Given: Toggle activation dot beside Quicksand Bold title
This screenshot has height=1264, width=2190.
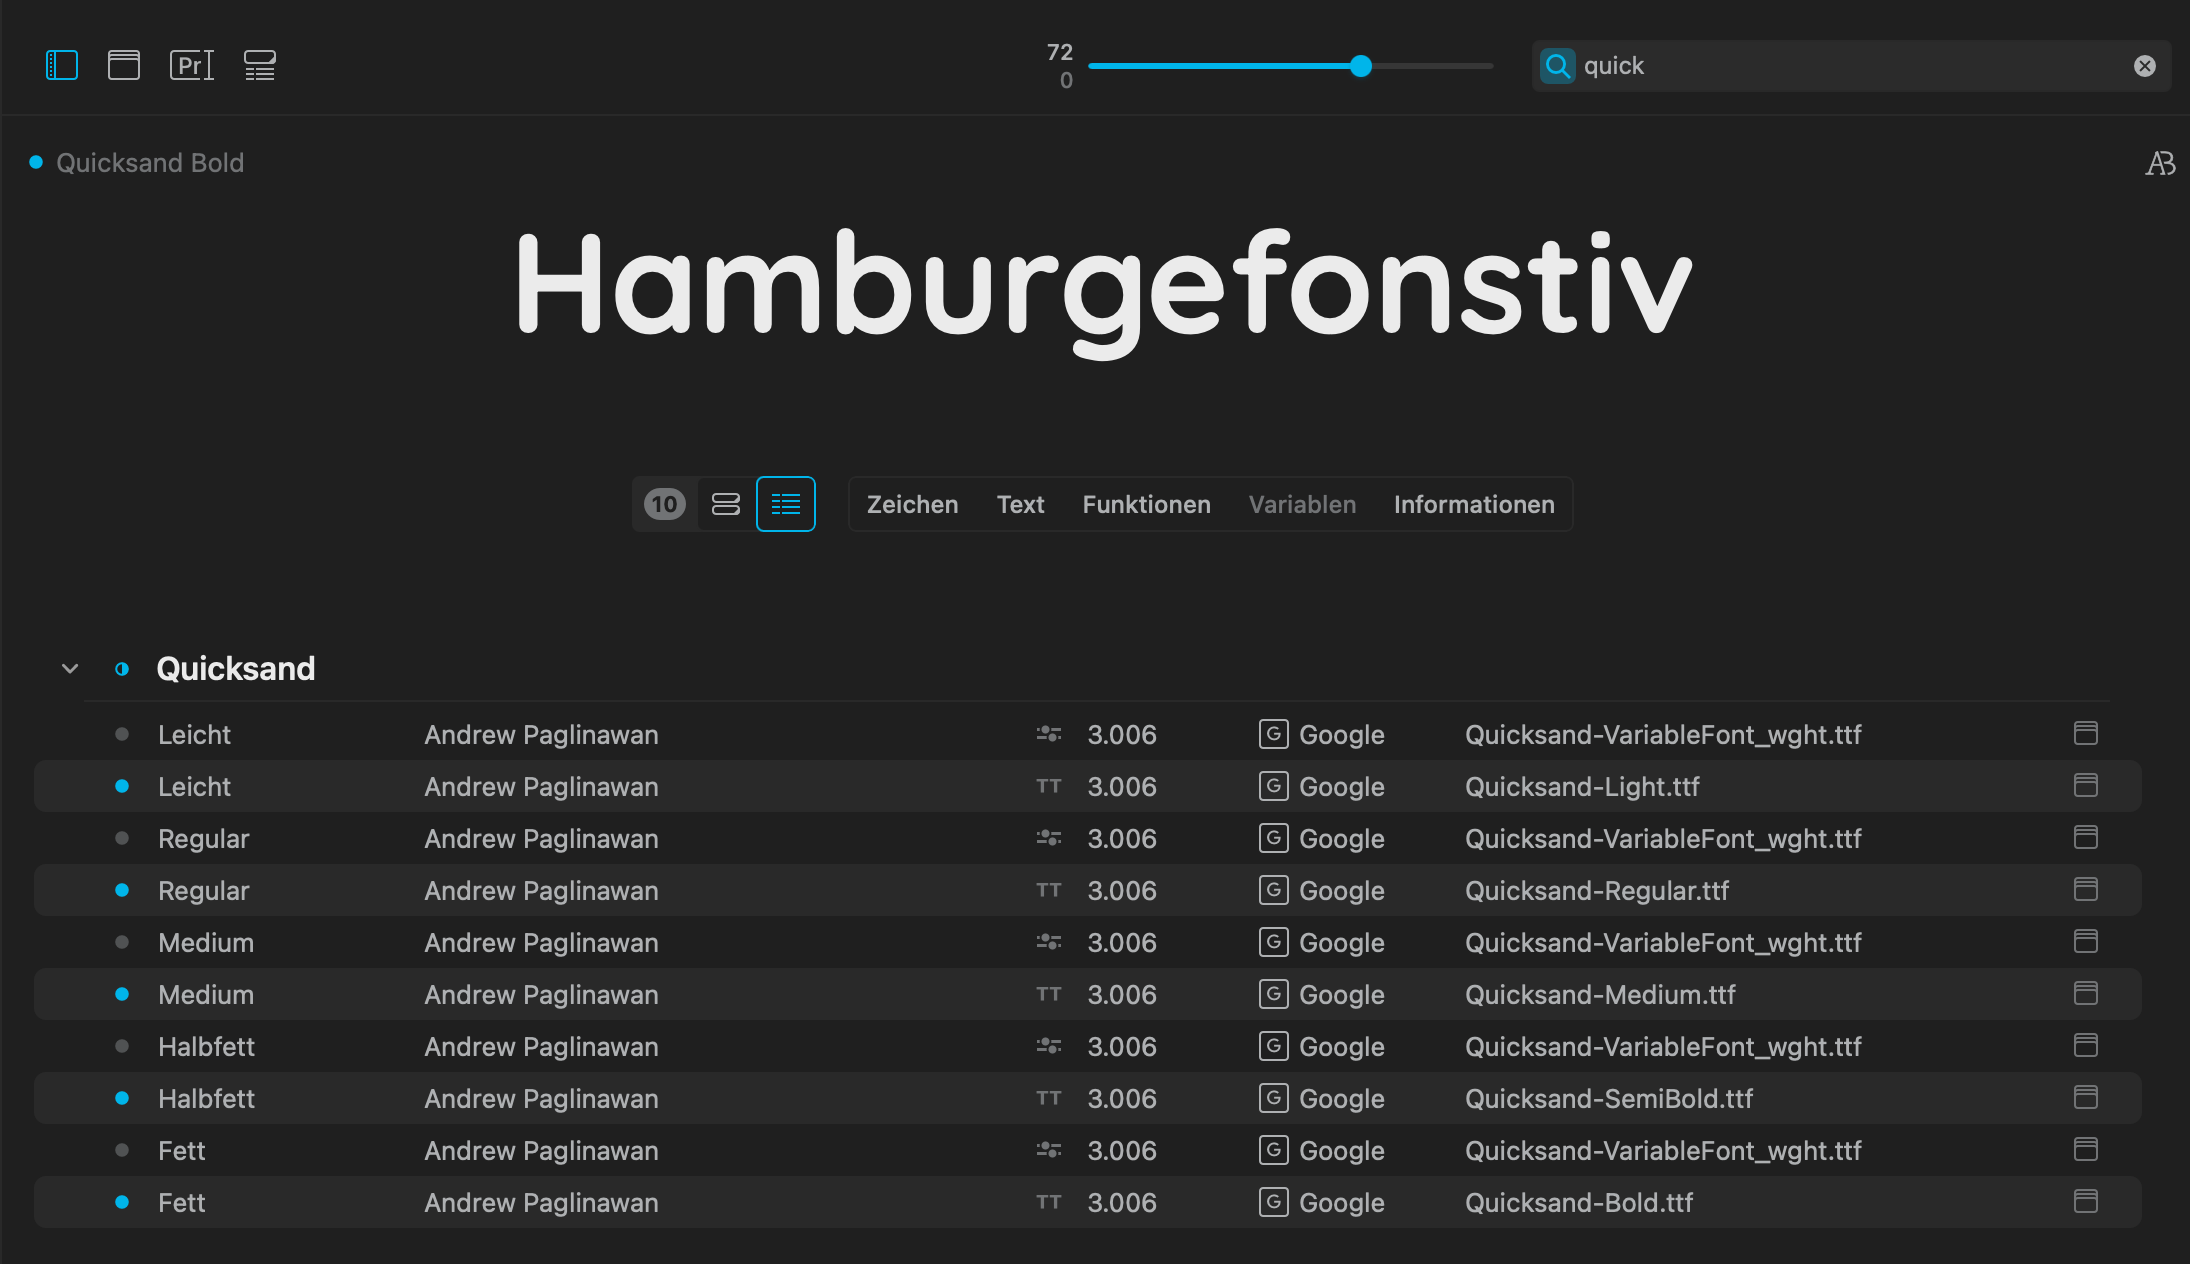Looking at the screenshot, I should point(36,162).
